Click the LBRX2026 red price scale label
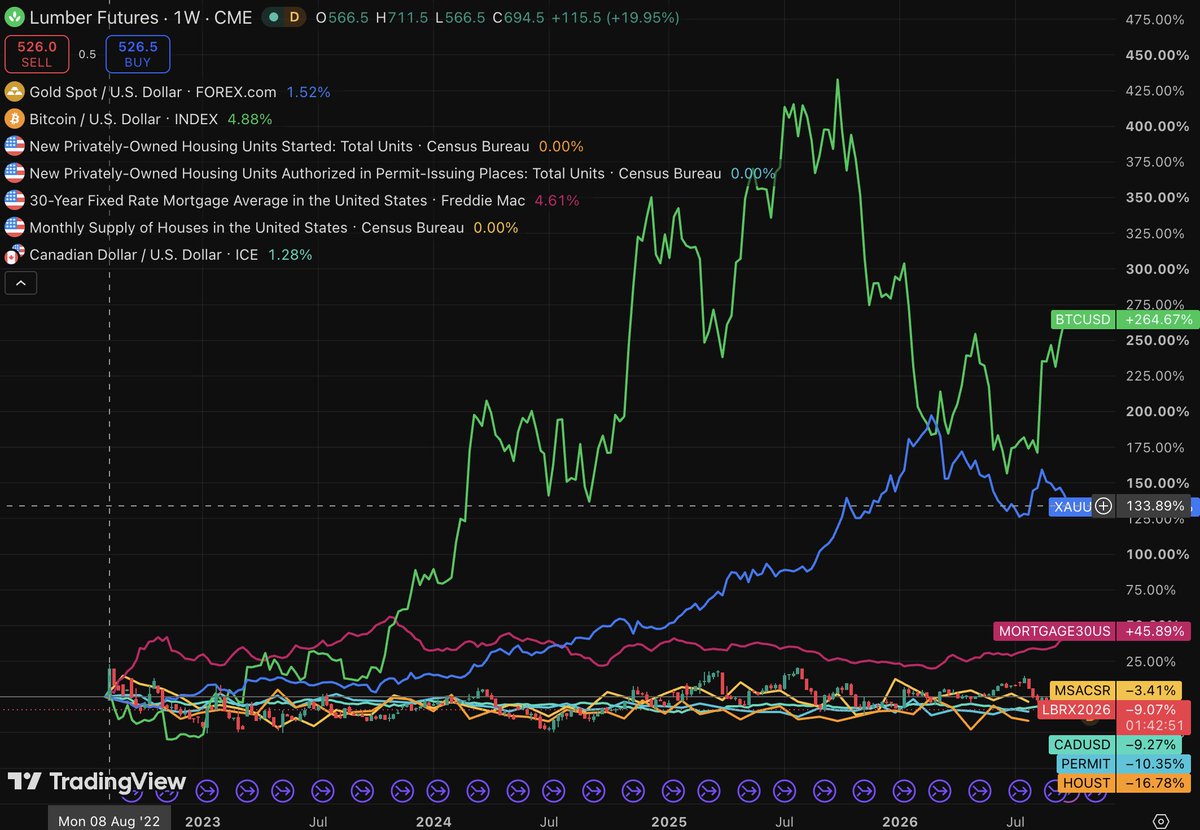The width and height of the screenshot is (1200, 830). 1076,709
